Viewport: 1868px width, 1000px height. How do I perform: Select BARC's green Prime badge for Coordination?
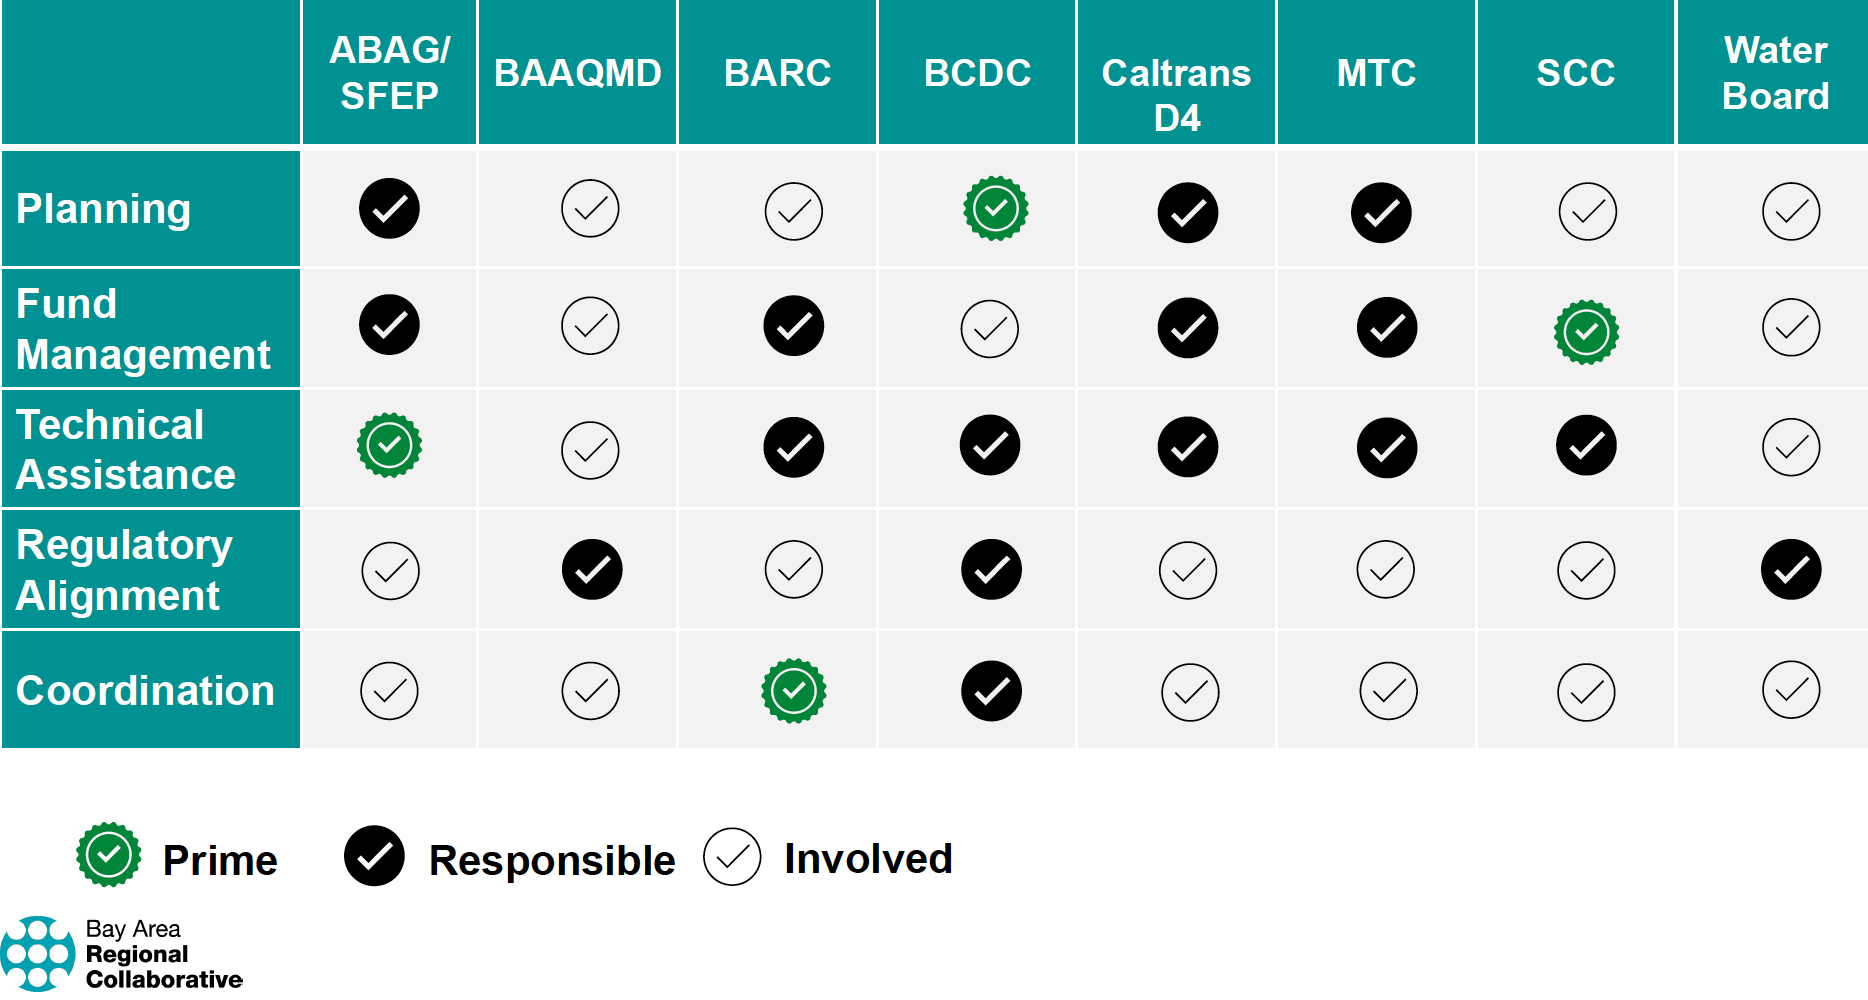click(x=794, y=691)
